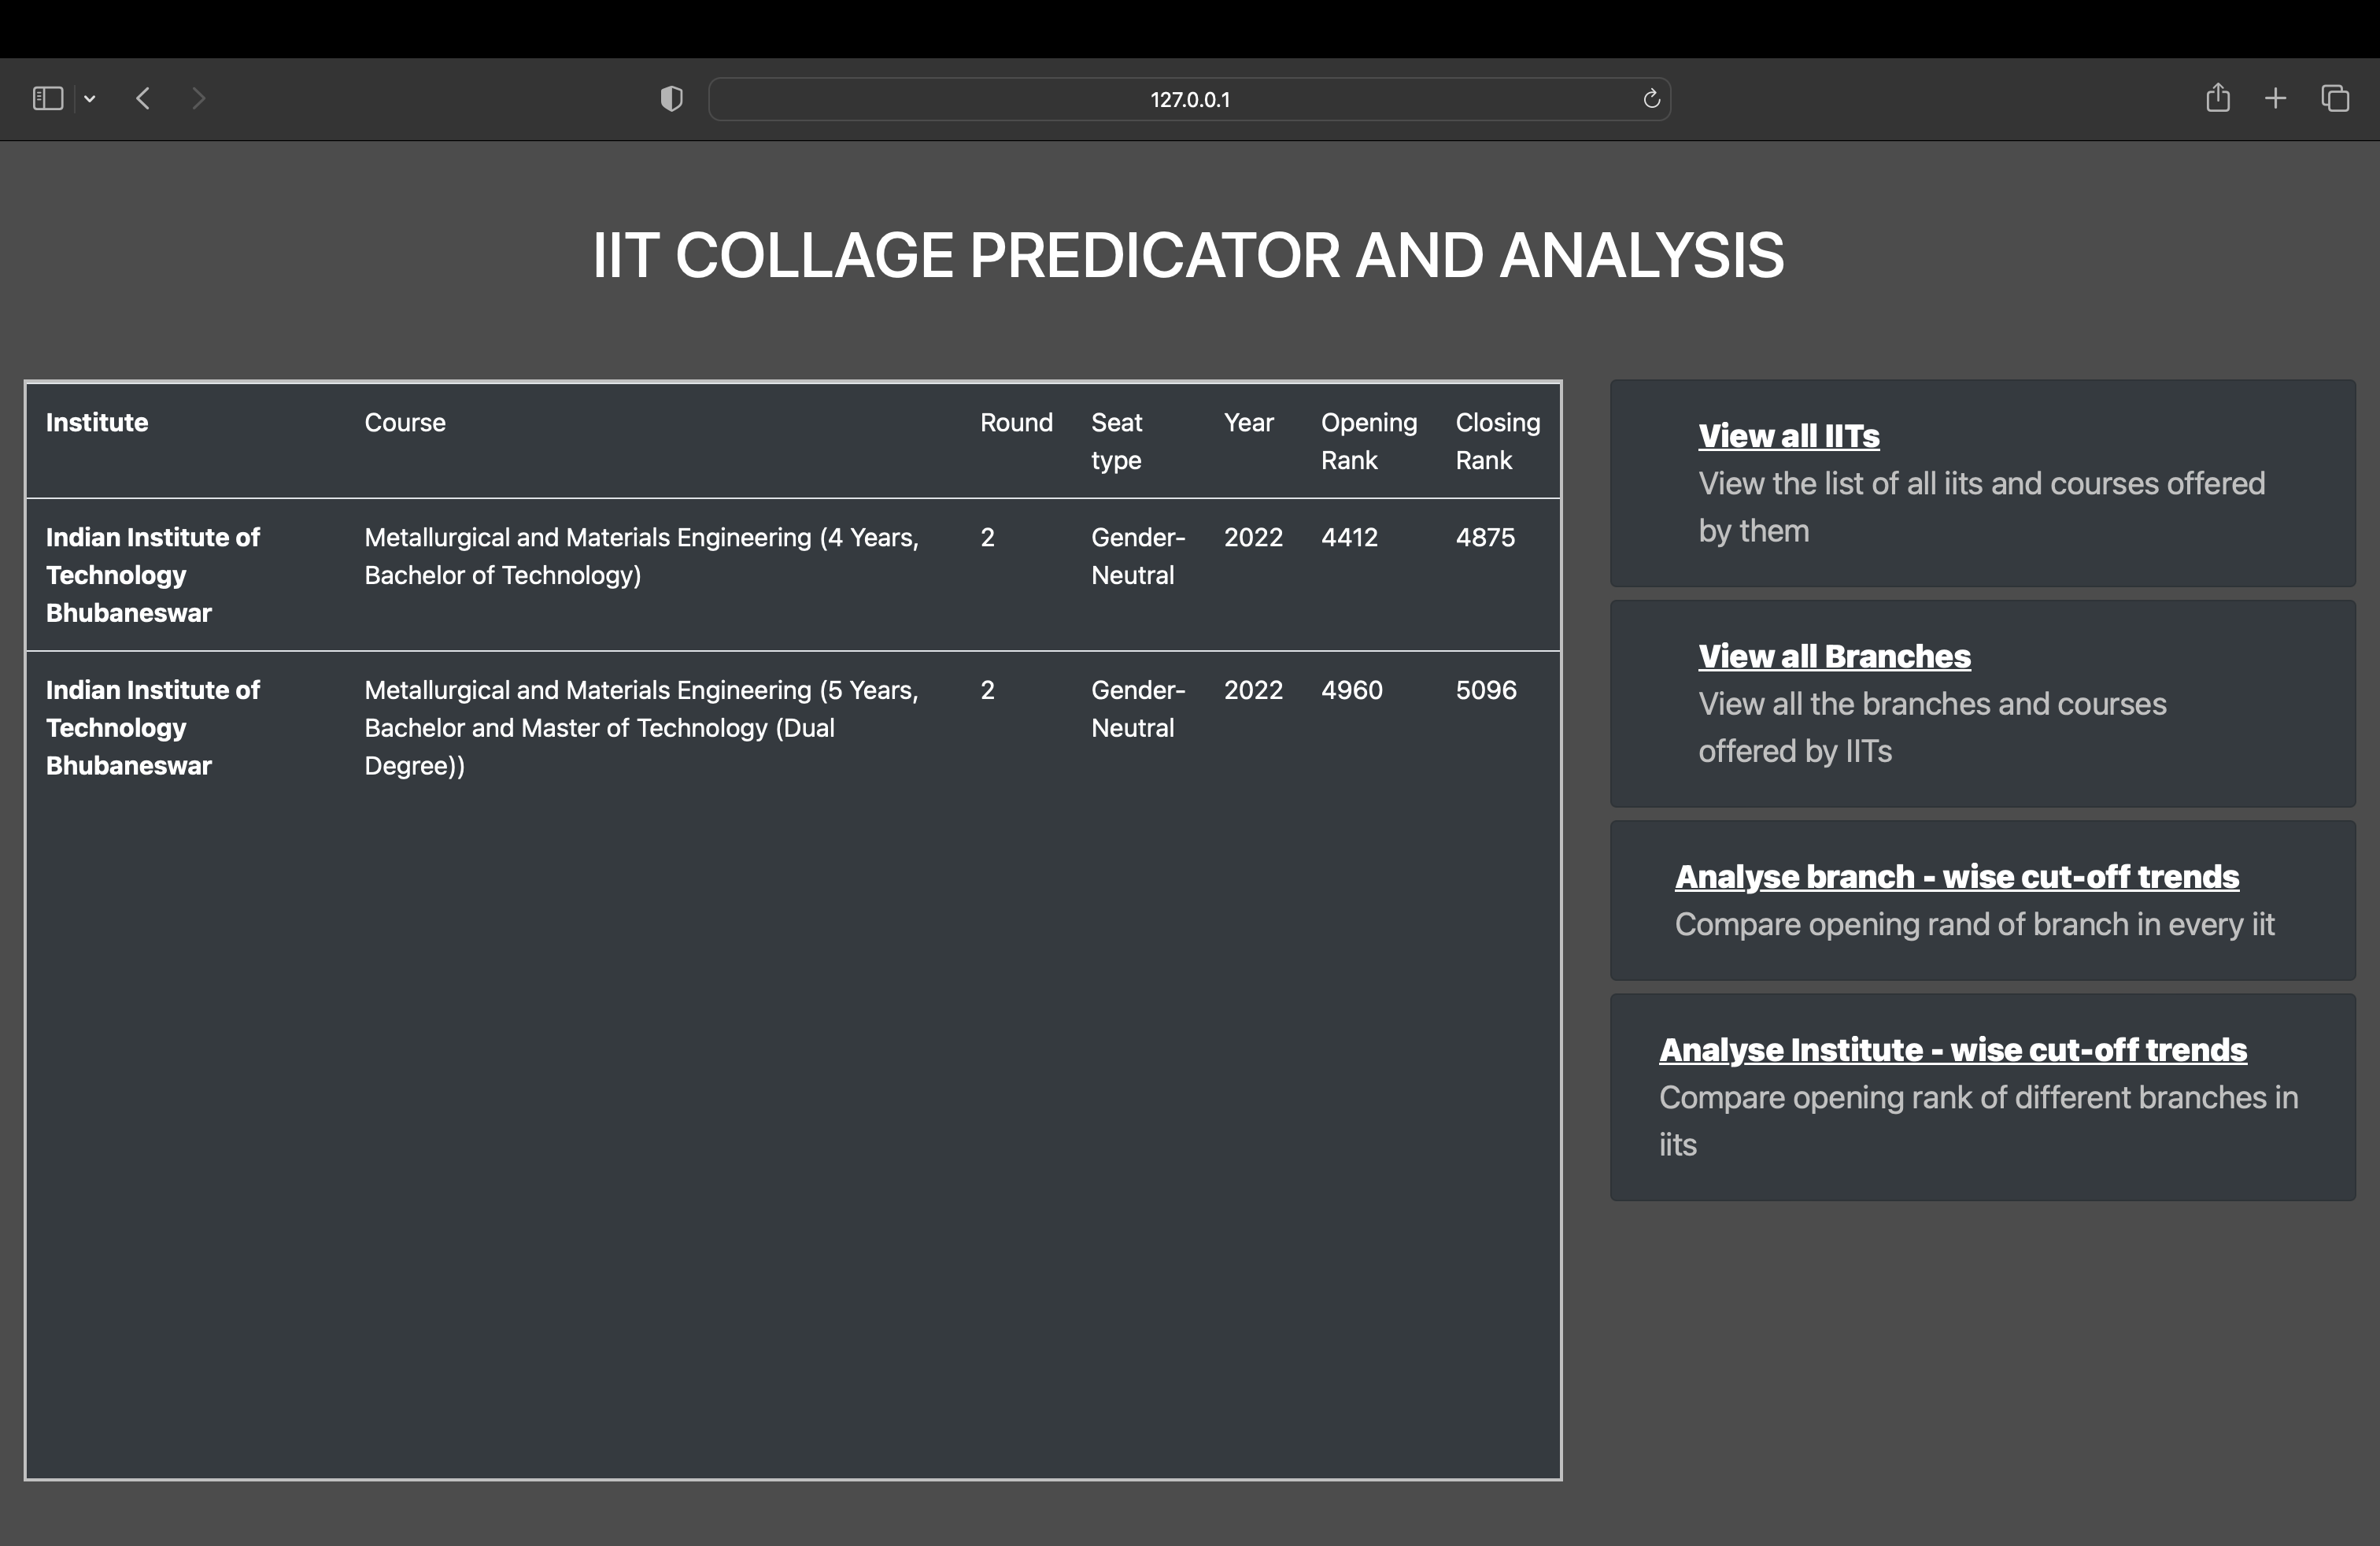
Task: Click the Closing Rank column header
Action: click(x=1497, y=441)
